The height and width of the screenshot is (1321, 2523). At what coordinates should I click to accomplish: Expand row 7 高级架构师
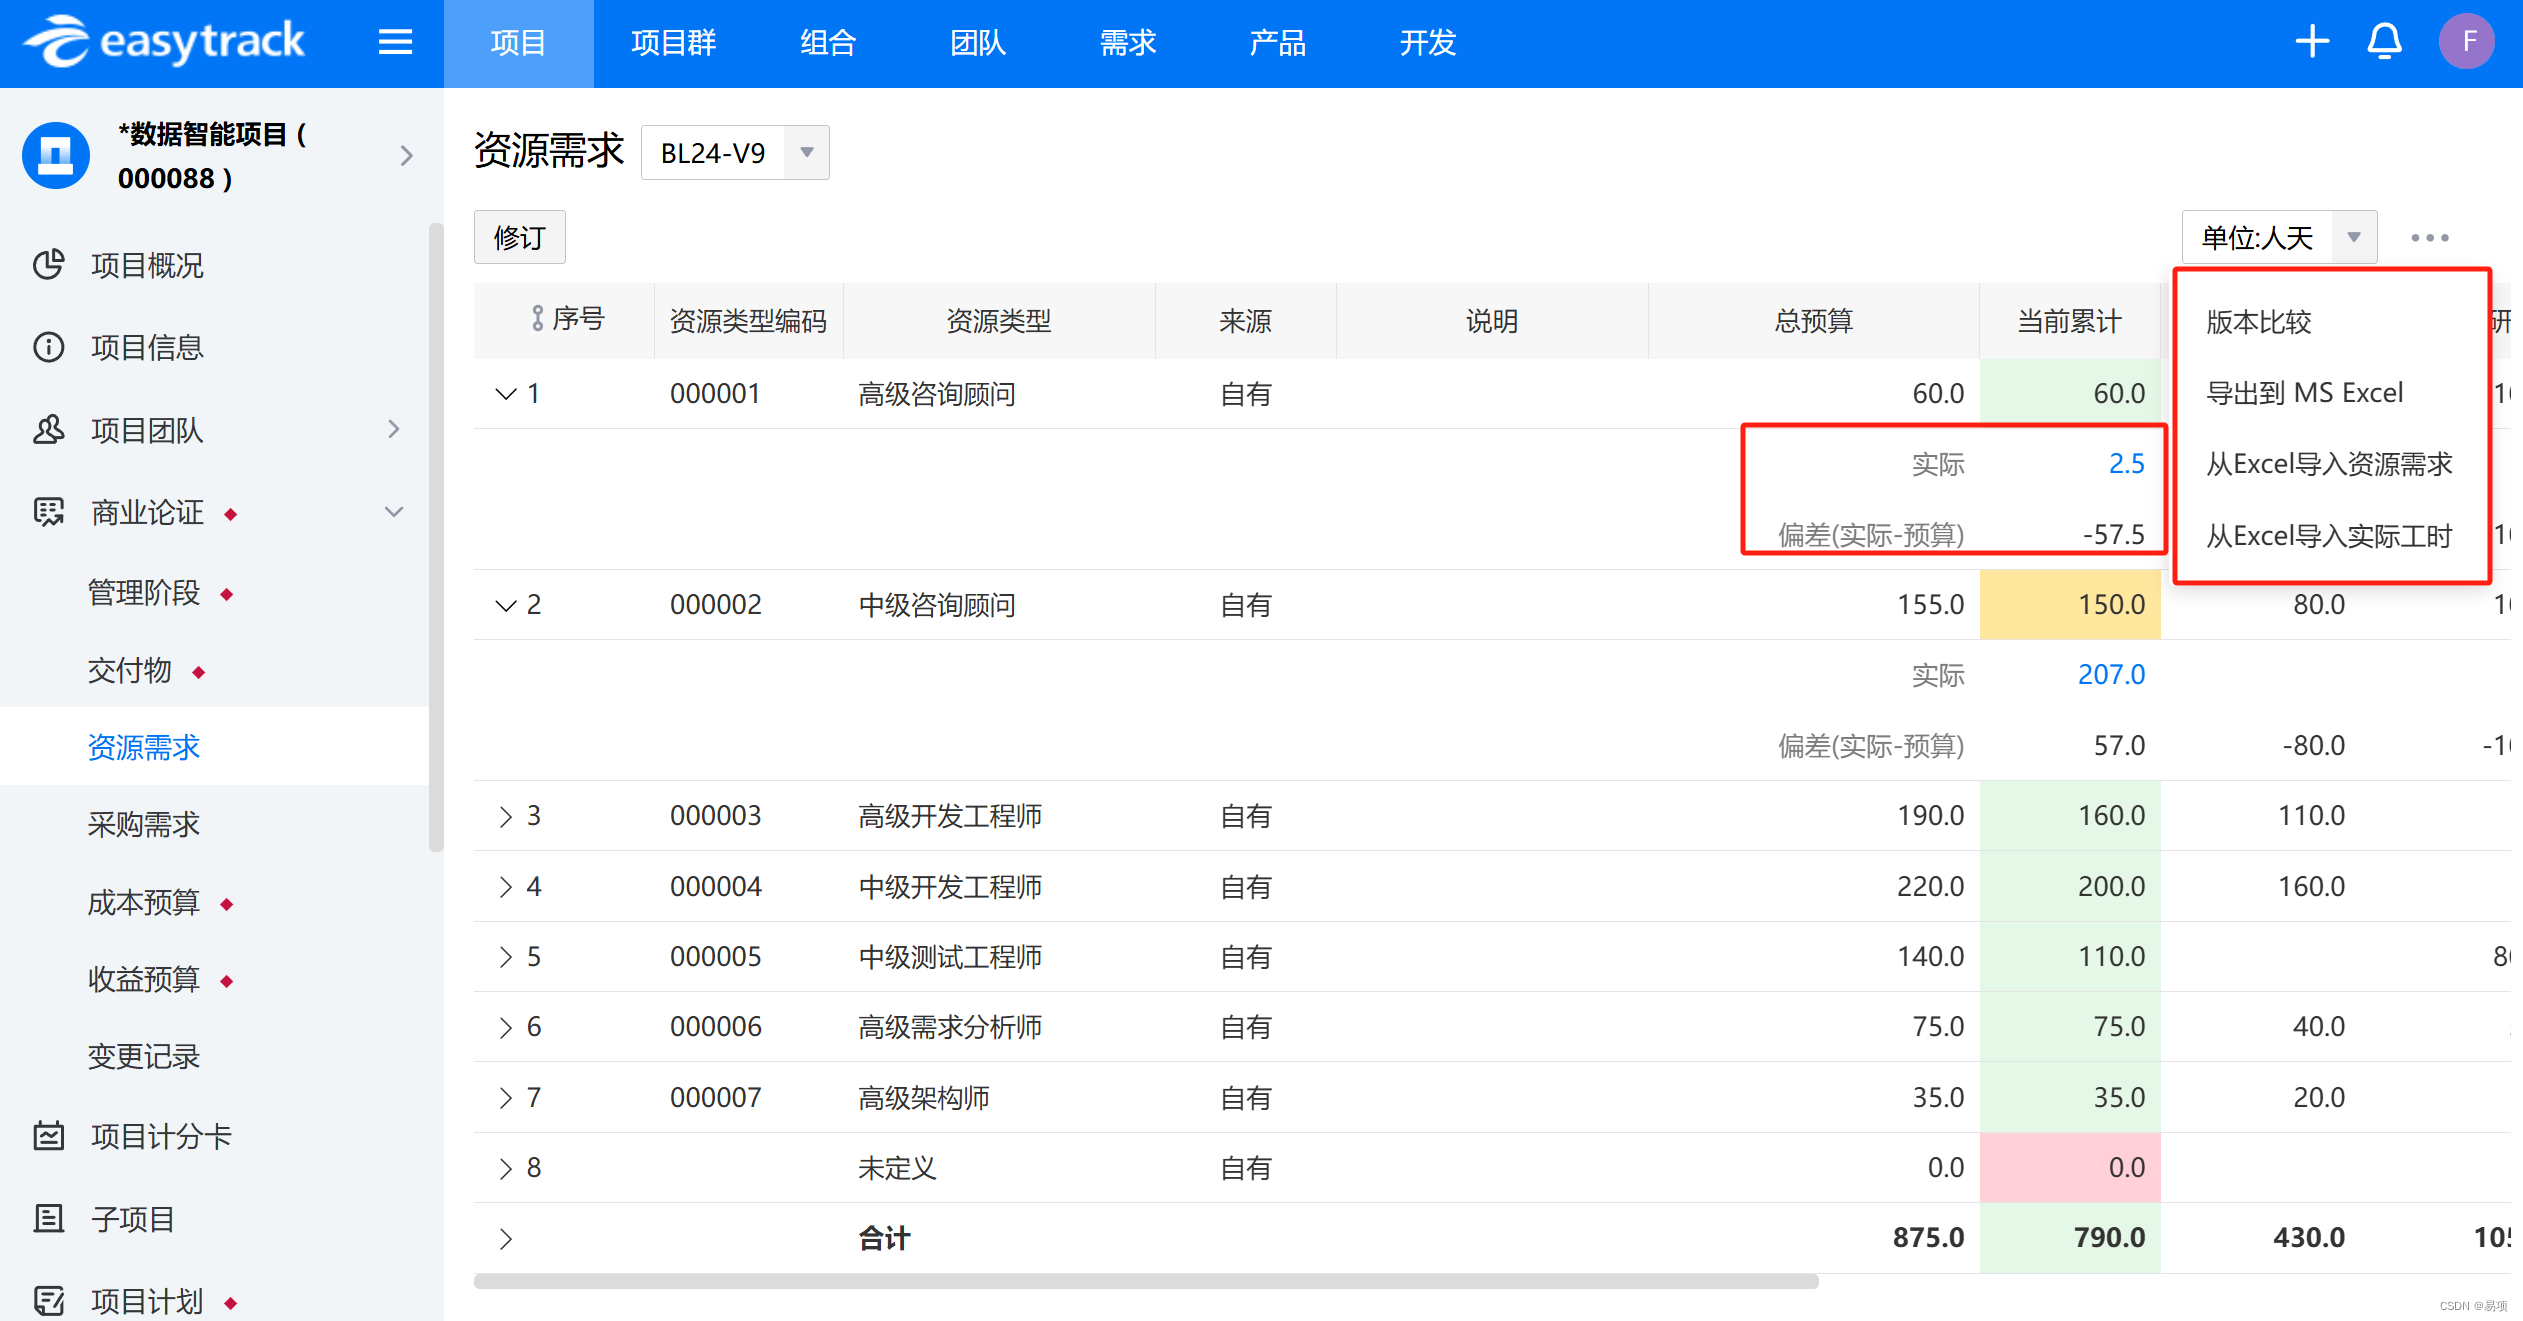pyautogui.click(x=505, y=1098)
